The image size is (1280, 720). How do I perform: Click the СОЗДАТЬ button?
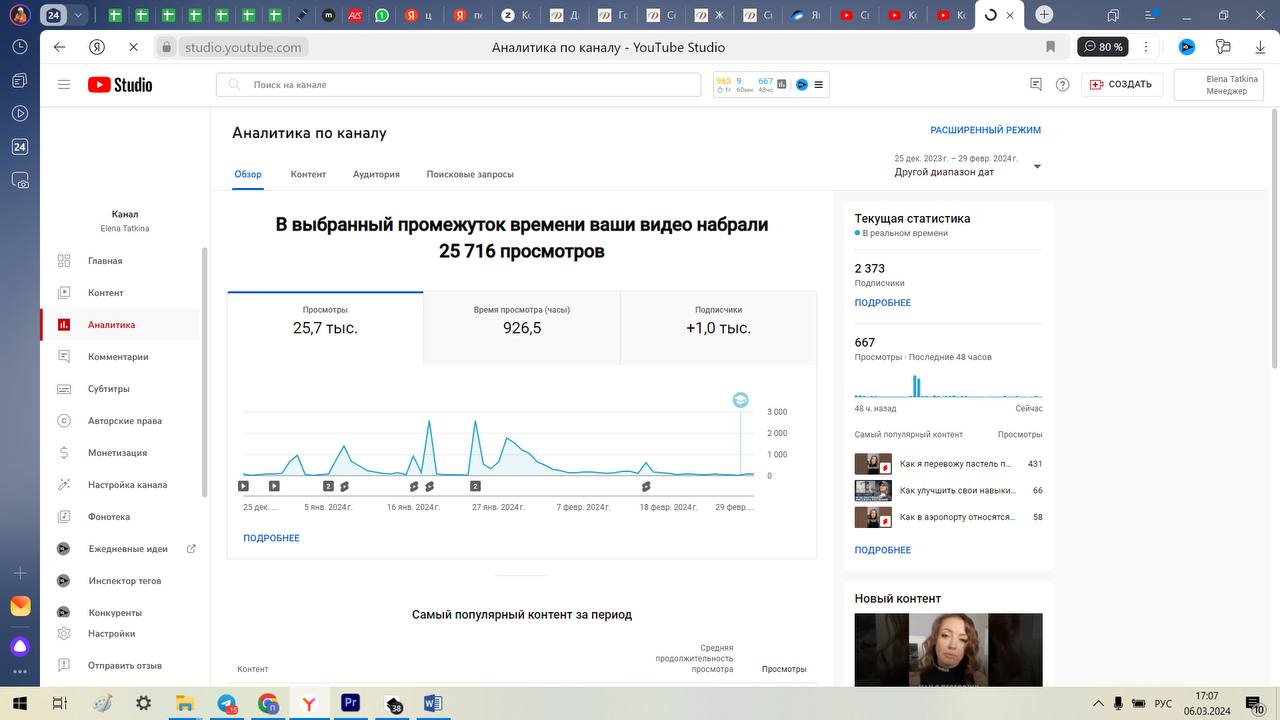click(x=1121, y=85)
